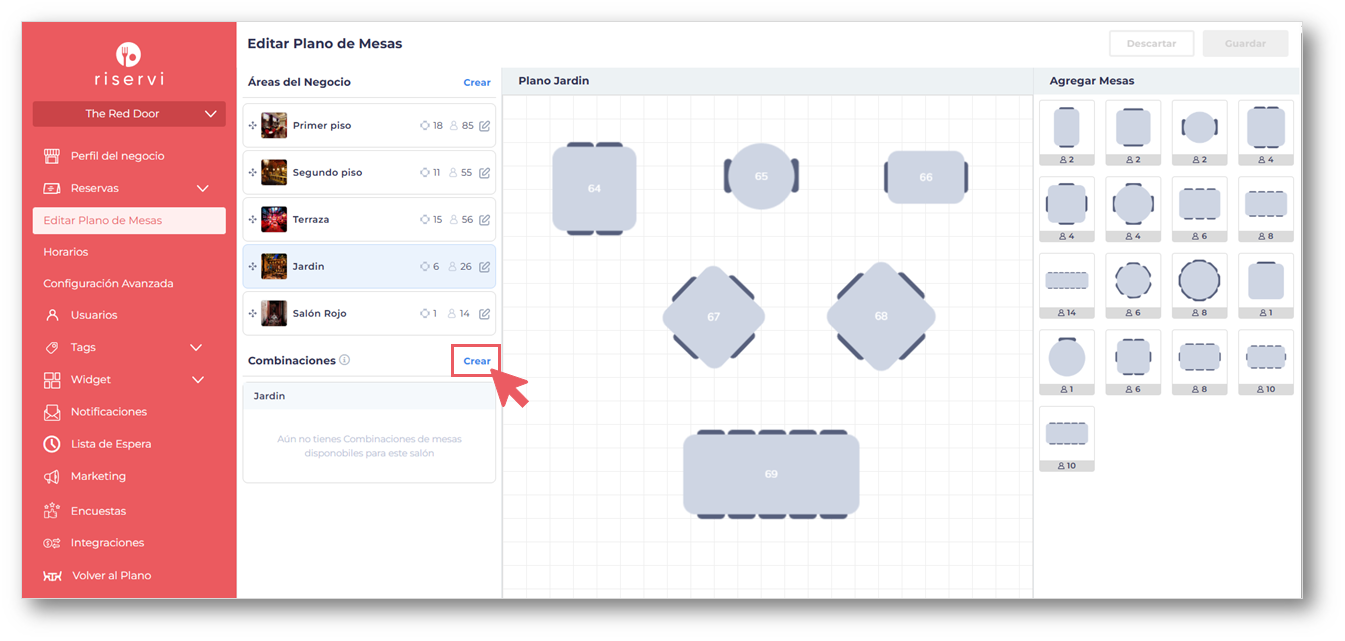The image size is (1345, 641).
Task: Open the Marketing megaphone entry
Action: (x=85, y=476)
